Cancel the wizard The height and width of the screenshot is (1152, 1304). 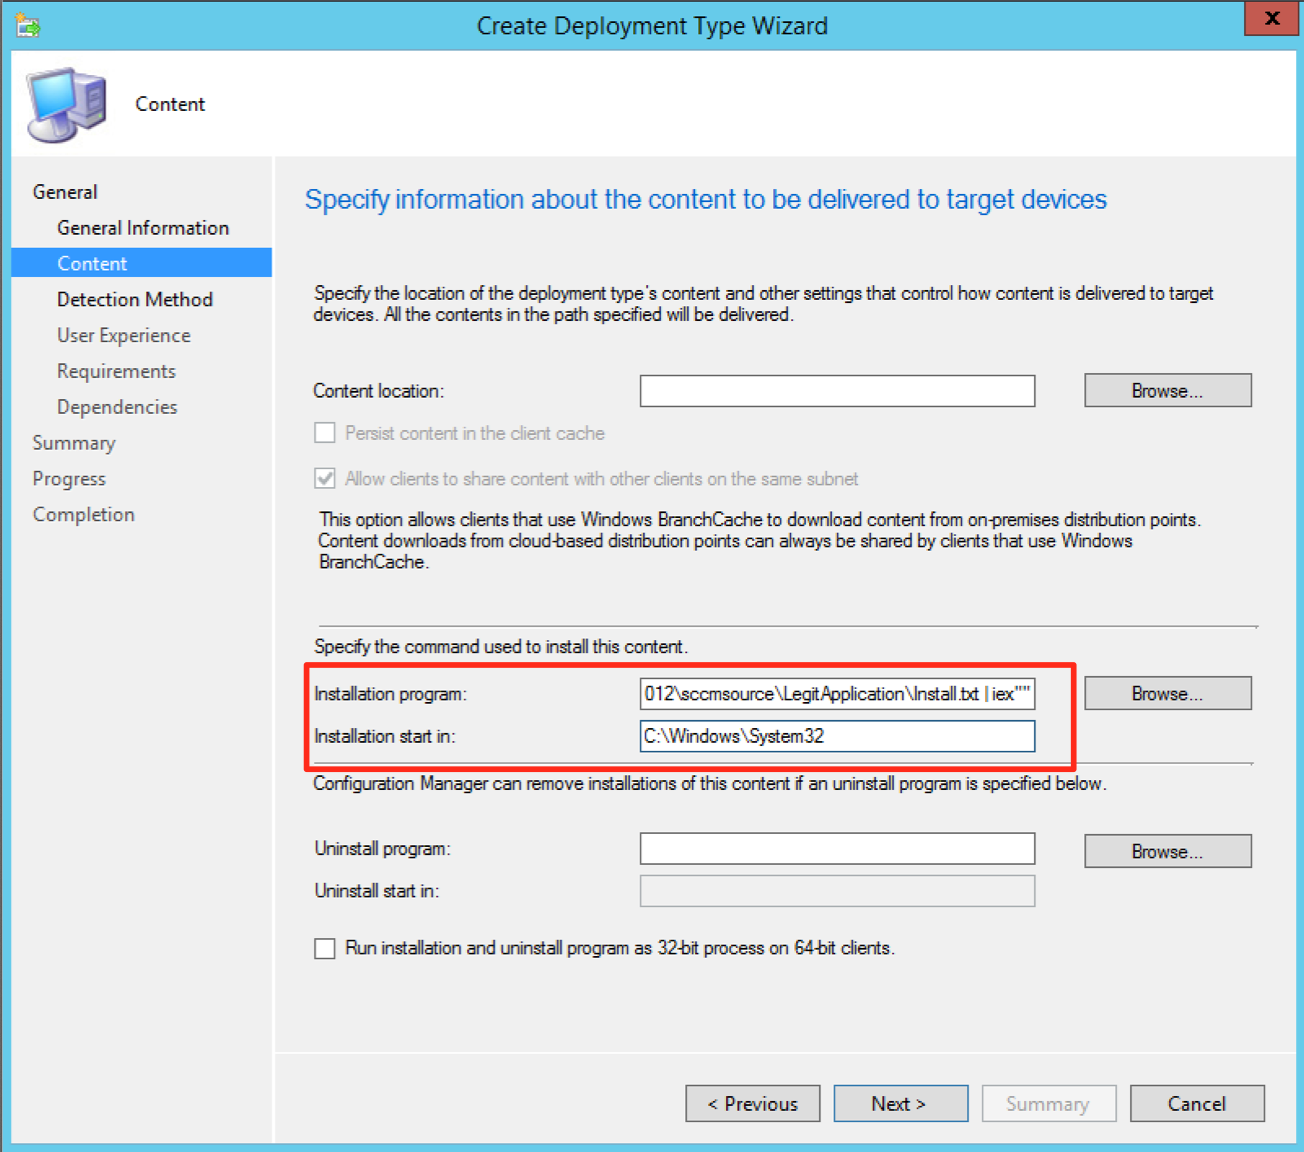point(1196,1104)
